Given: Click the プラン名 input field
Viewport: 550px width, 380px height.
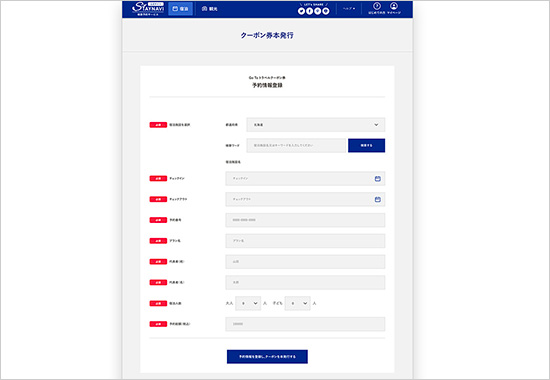Looking at the screenshot, I should point(305,241).
